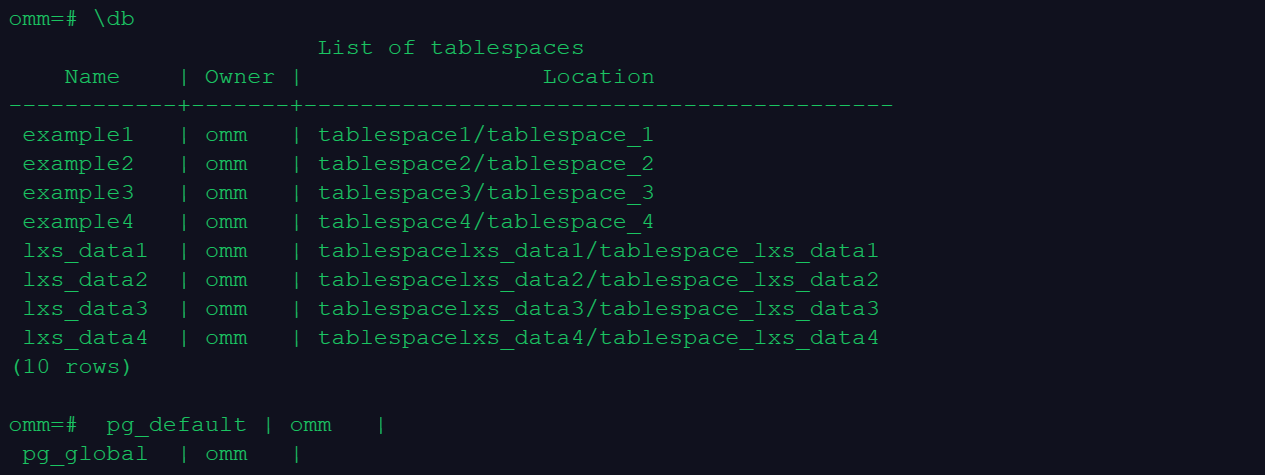
Task: Click the tablespace1/tablespace_1 location path
Action: (x=485, y=135)
